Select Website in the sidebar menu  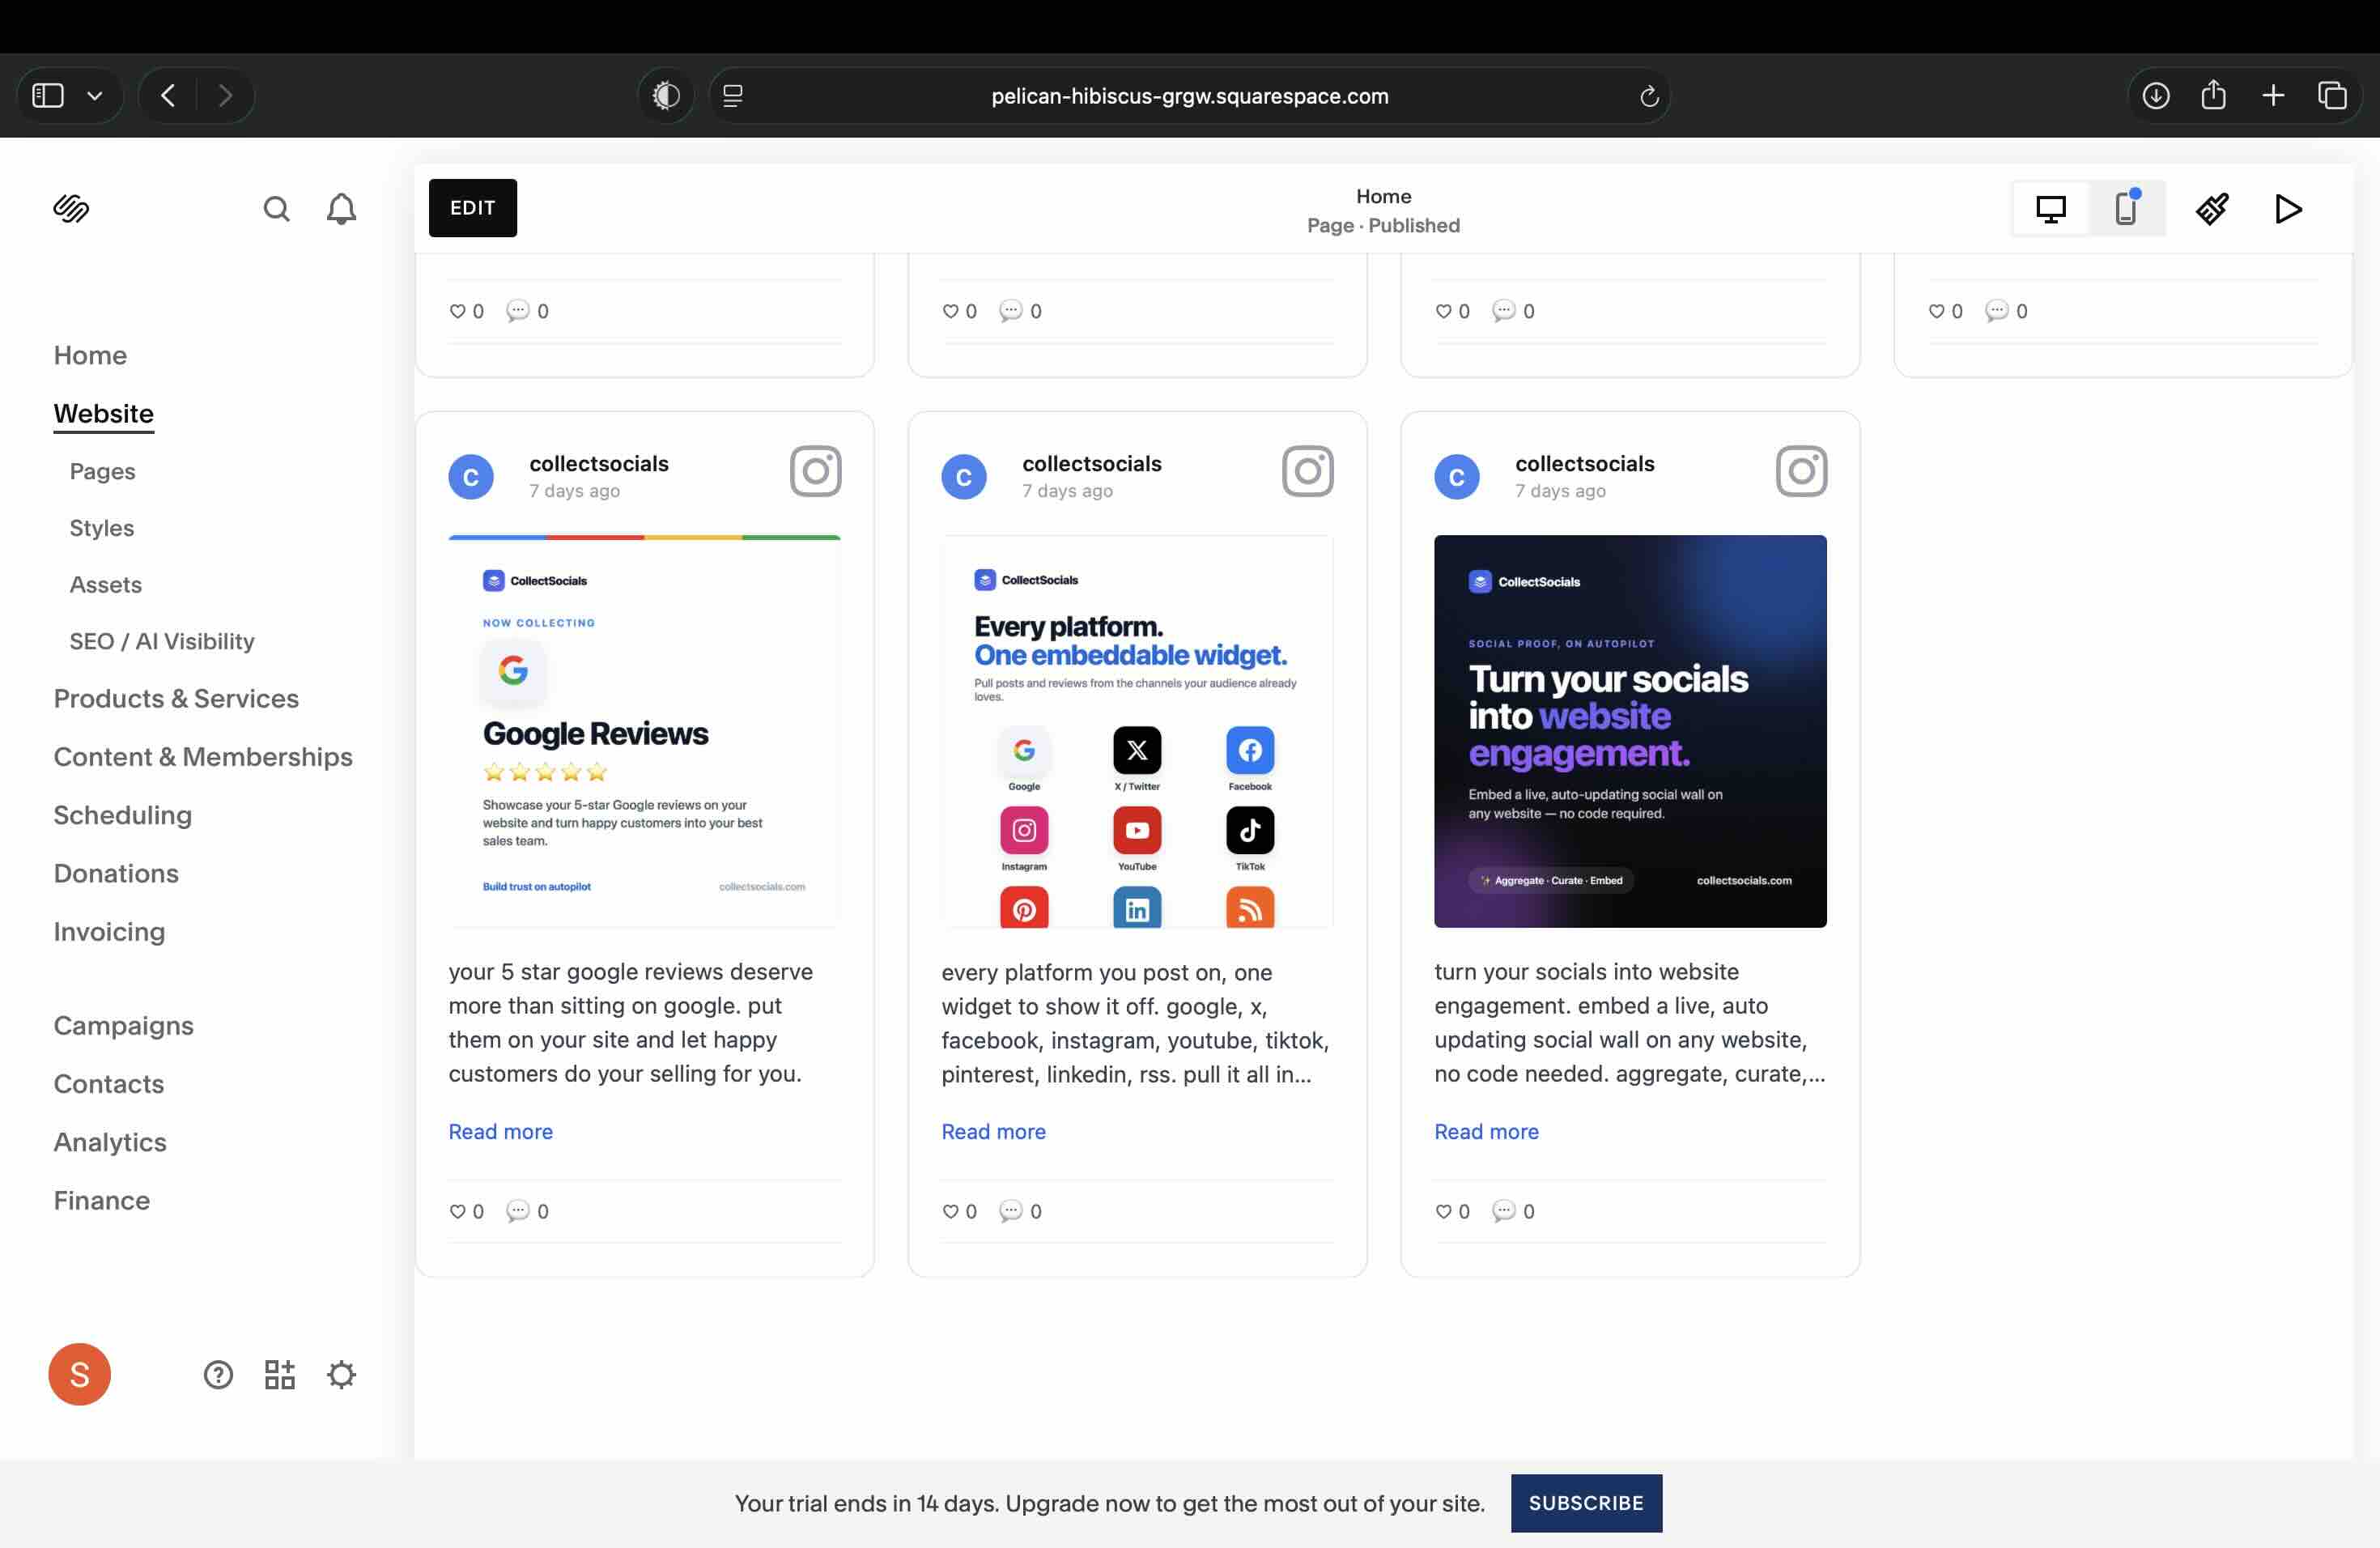[104, 413]
